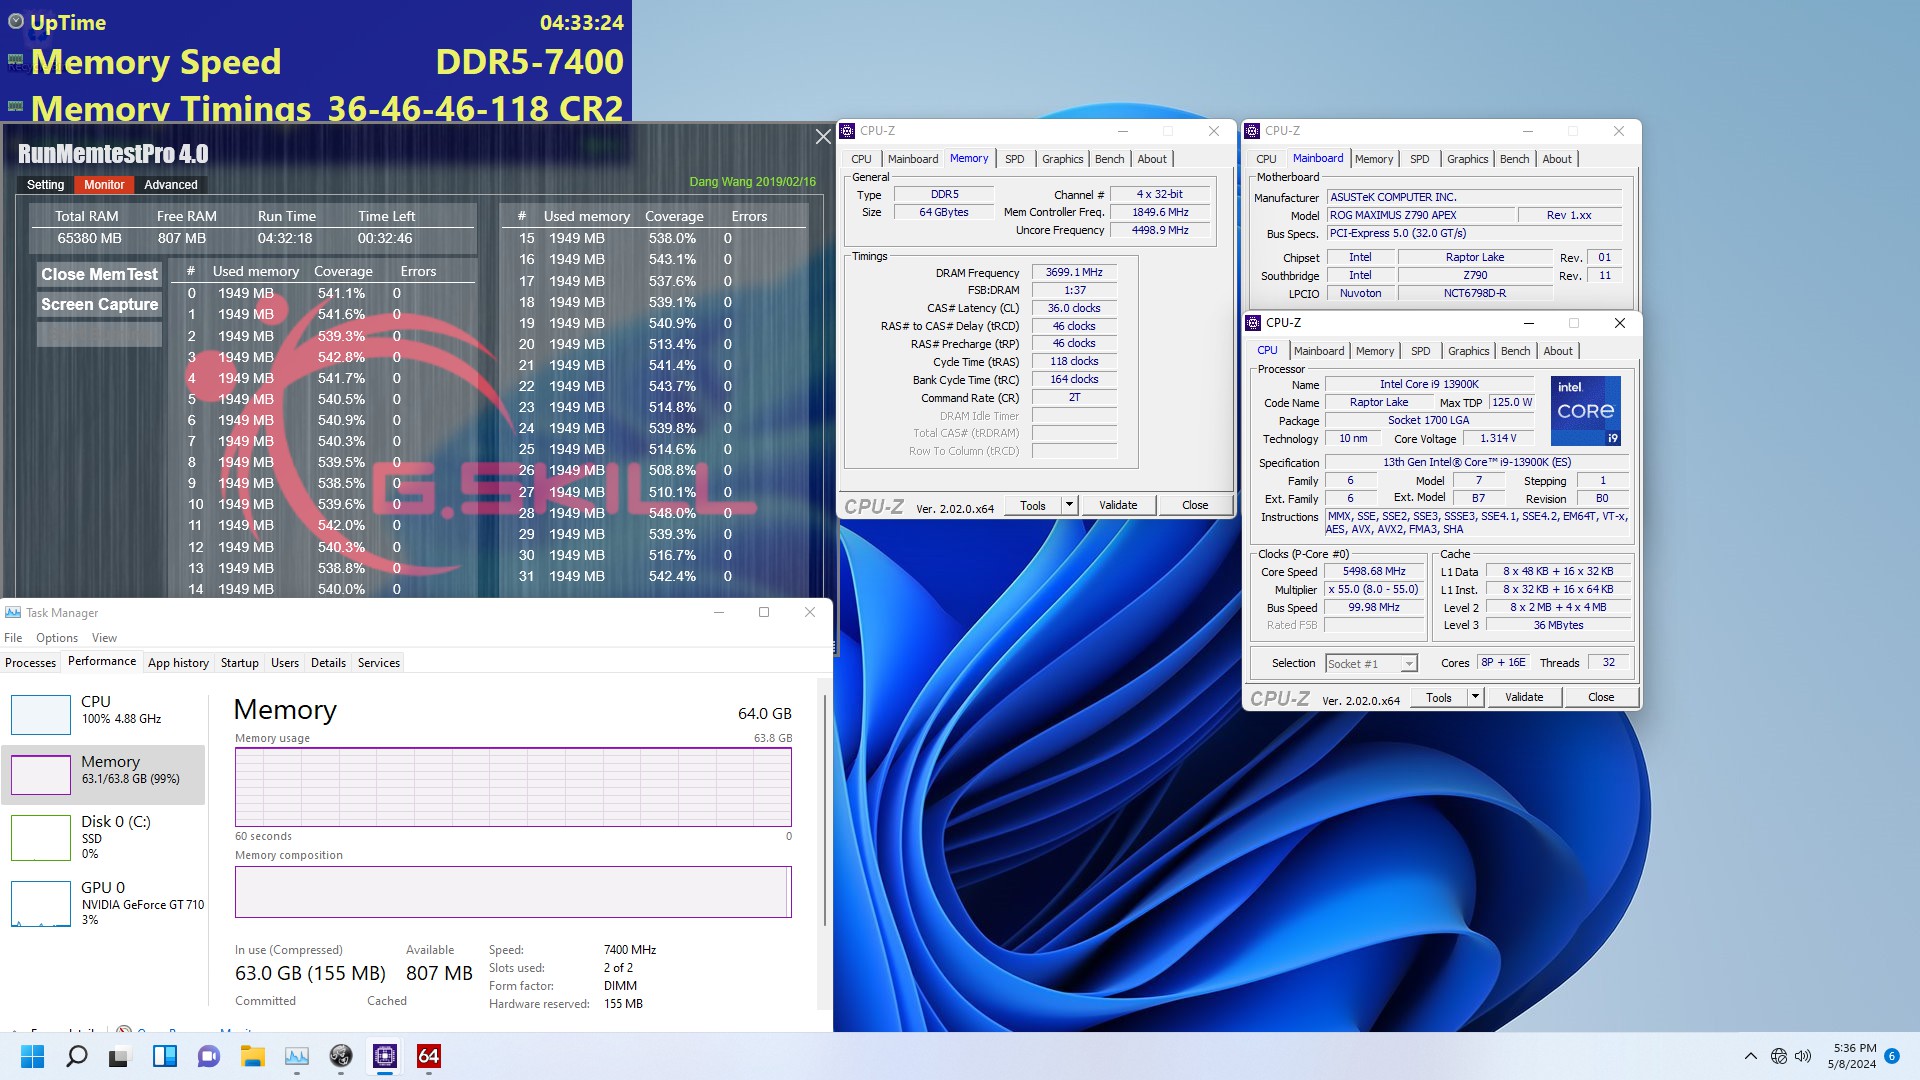The image size is (1920, 1080).
Task: Click the Memory section in Task Manager sidebar
Action: click(104, 769)
